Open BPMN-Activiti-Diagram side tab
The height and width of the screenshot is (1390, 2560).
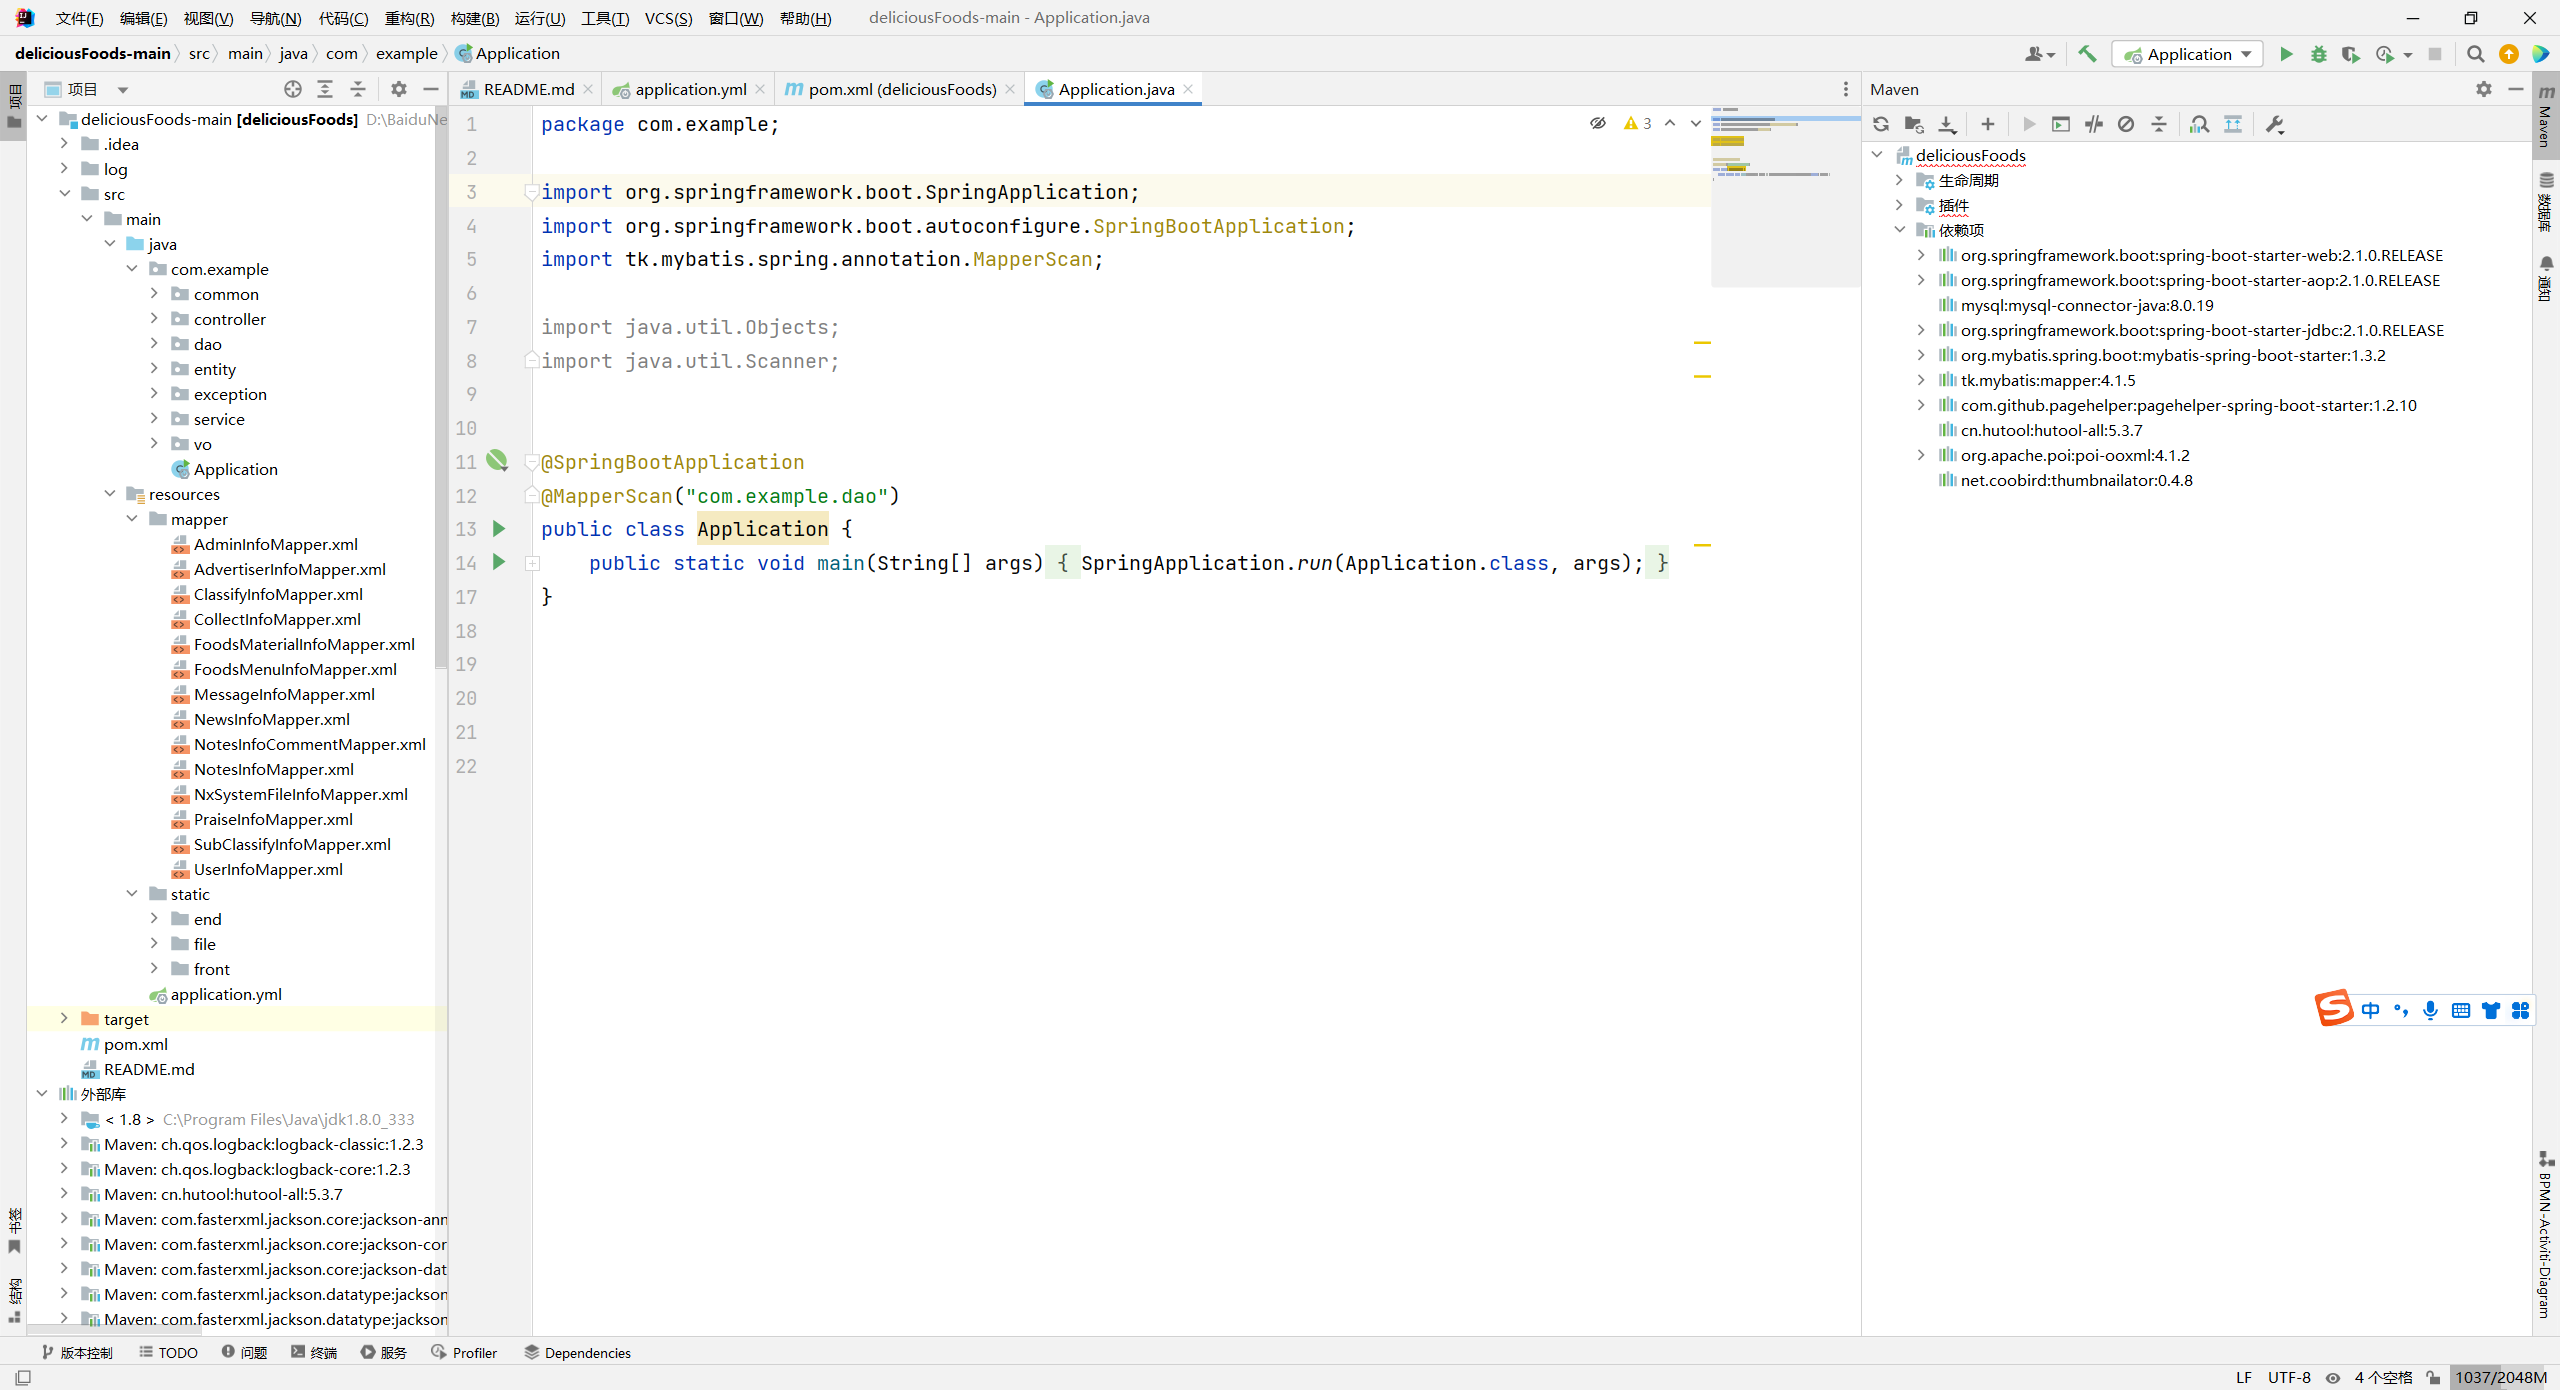click(x=2546, y=1235)
